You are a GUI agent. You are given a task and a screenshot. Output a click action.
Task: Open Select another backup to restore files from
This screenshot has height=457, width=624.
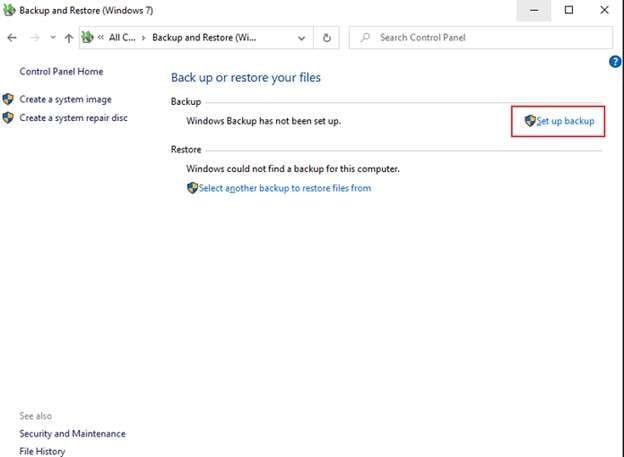point(285,188)
